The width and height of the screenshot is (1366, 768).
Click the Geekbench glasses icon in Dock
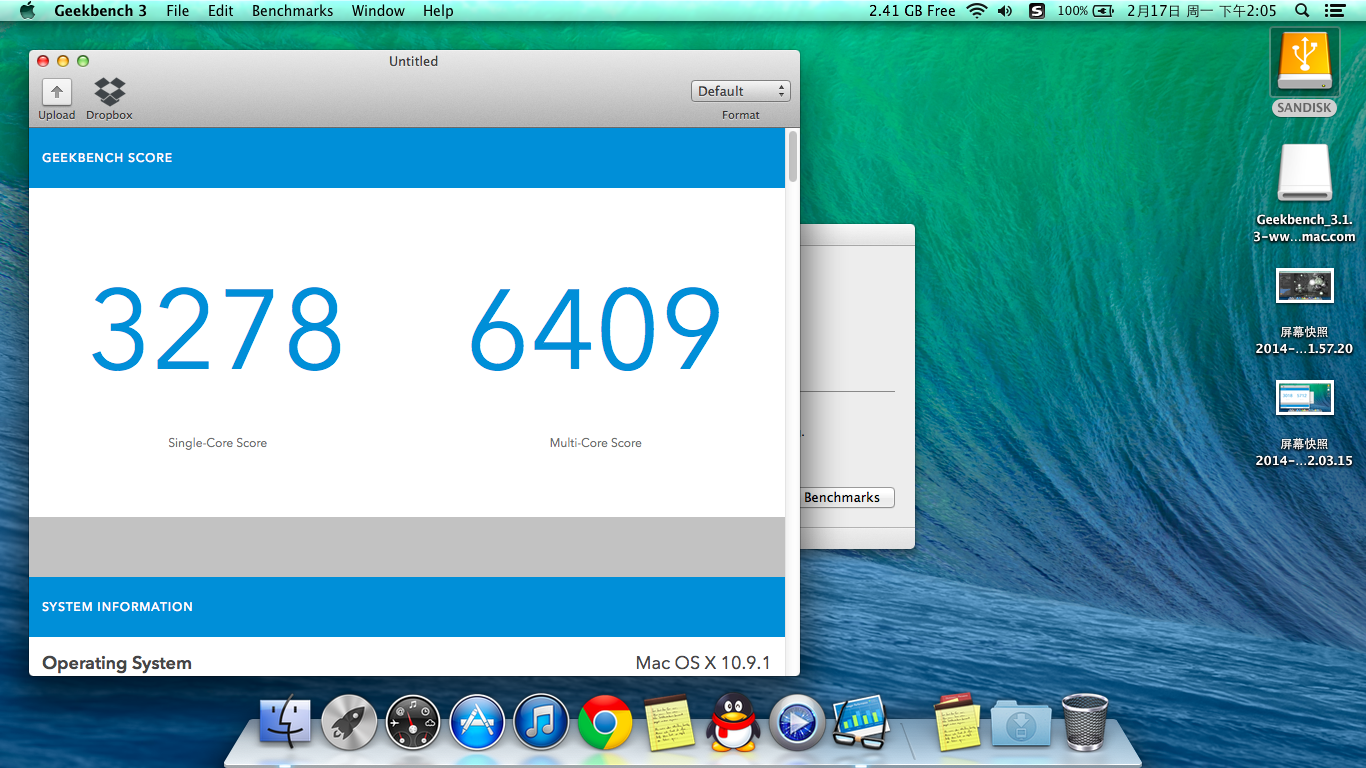860,722
